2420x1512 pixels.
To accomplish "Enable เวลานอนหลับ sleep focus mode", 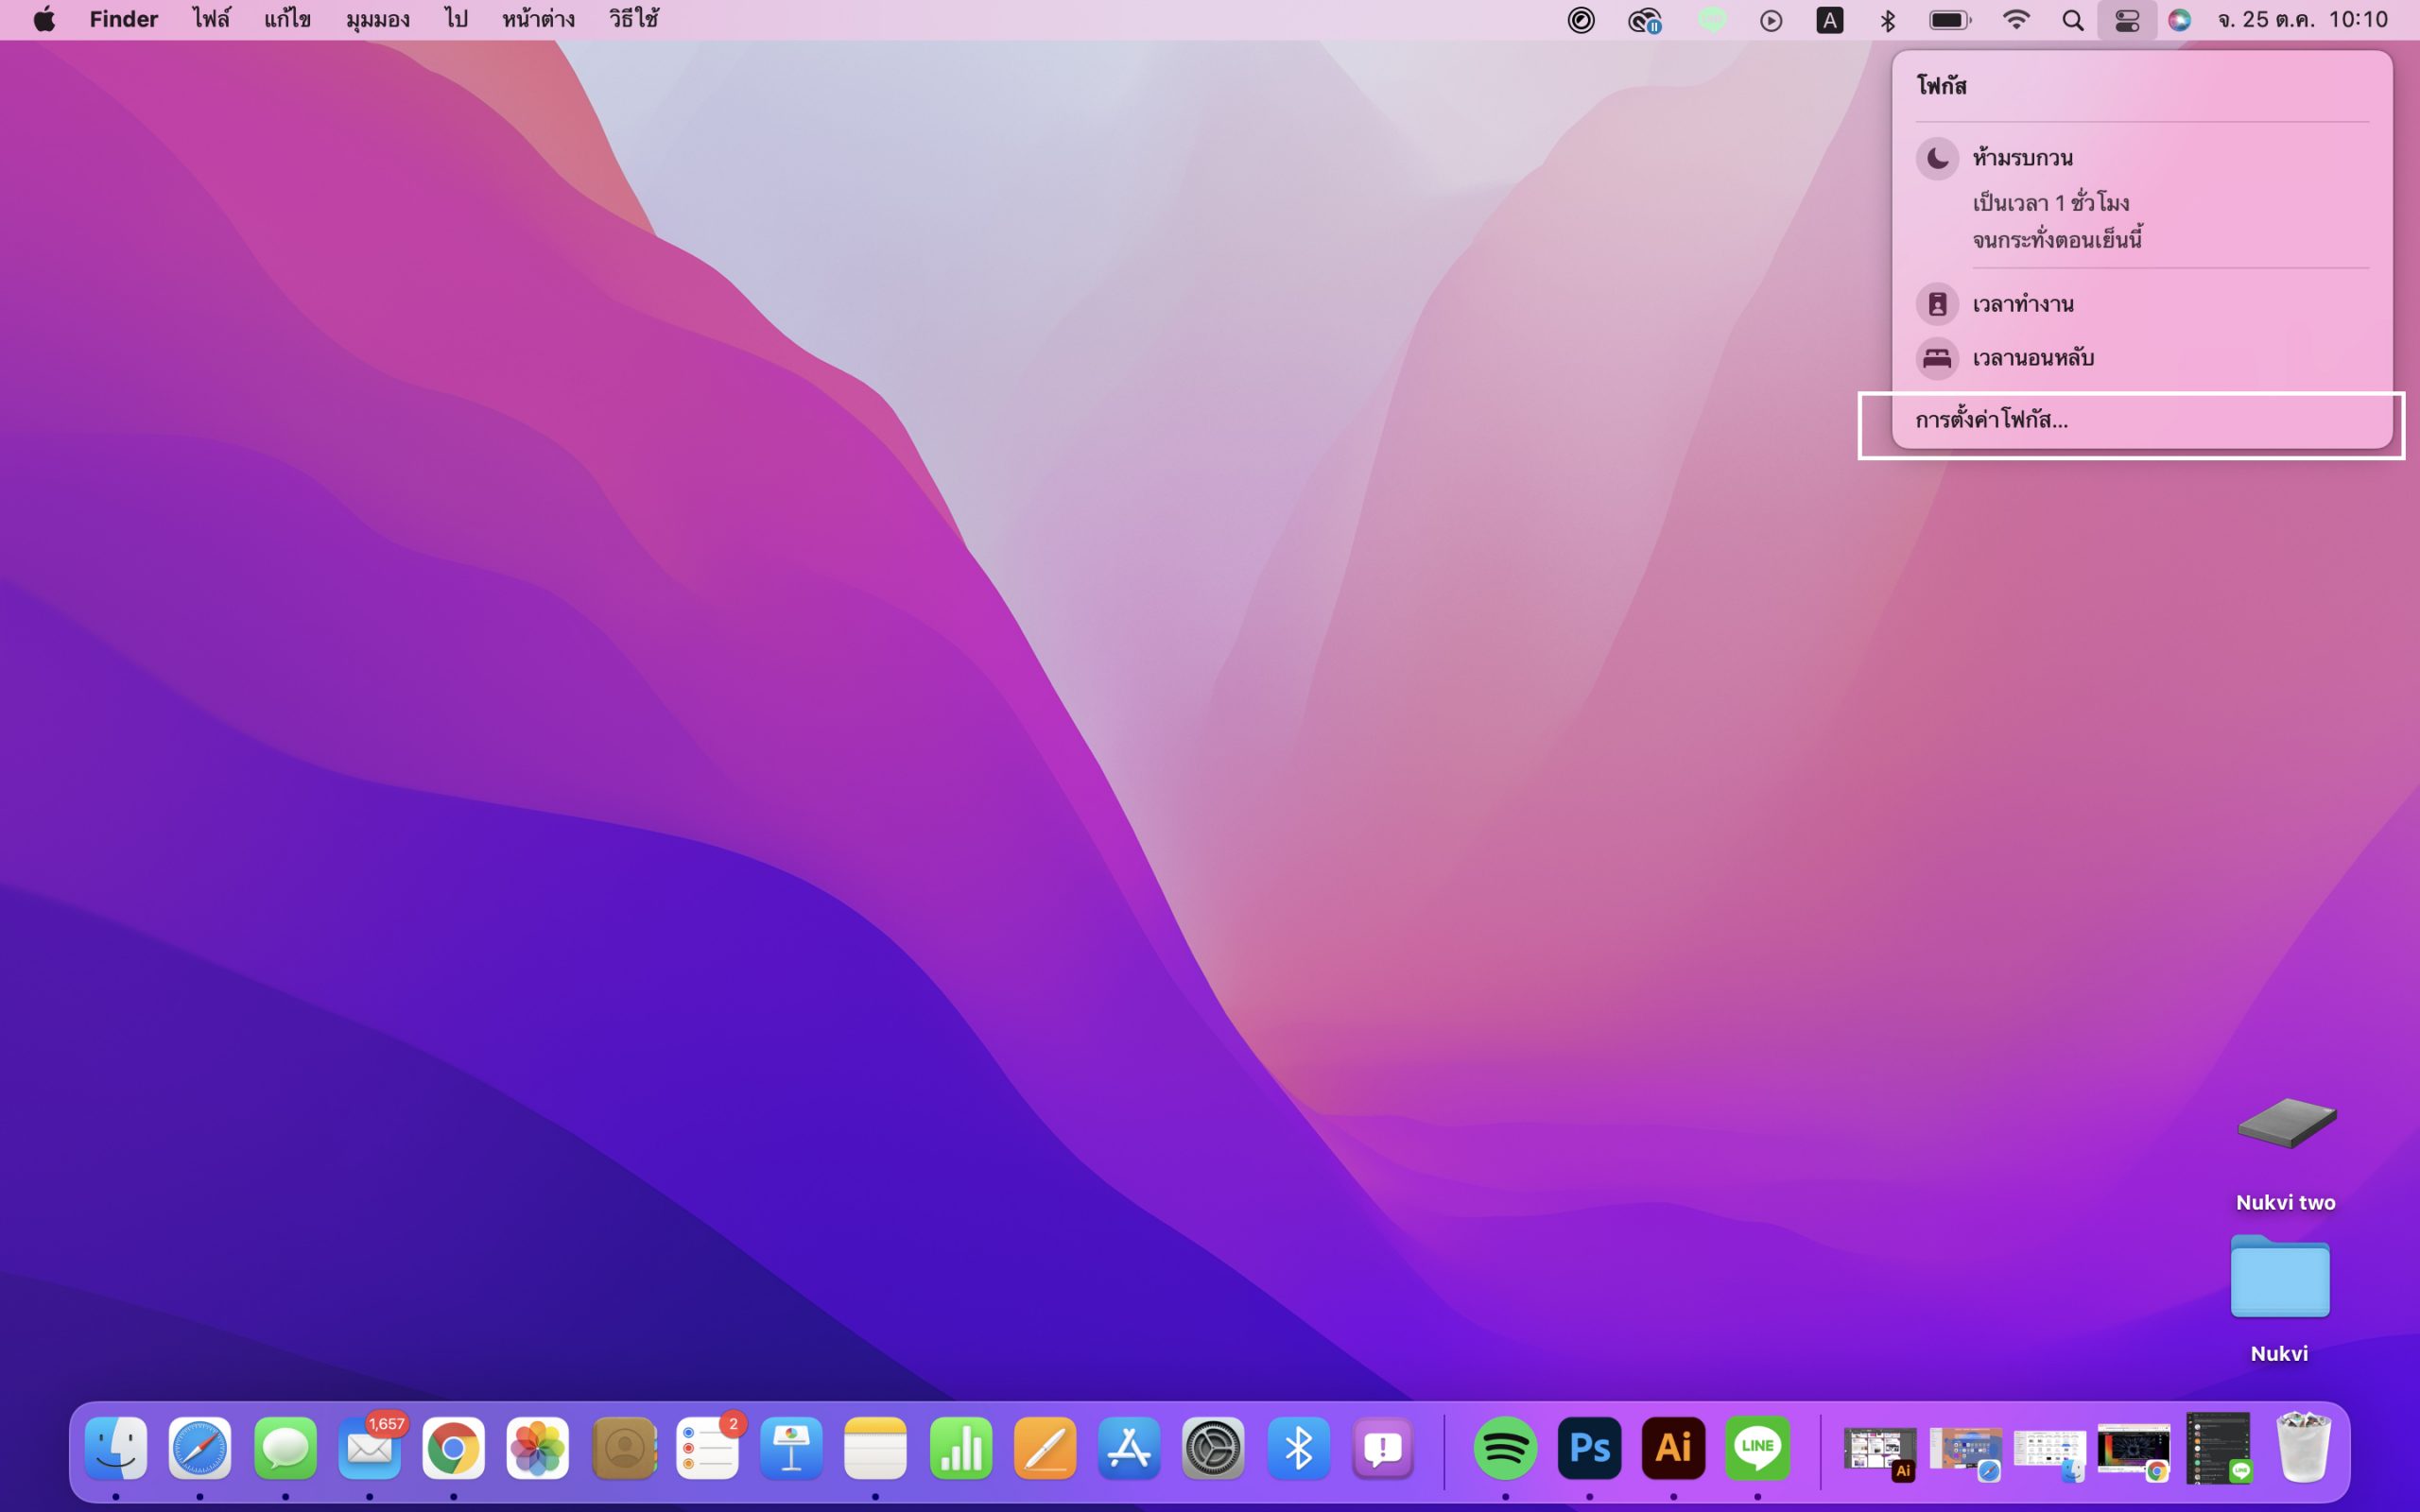I will click(2032, 358).
